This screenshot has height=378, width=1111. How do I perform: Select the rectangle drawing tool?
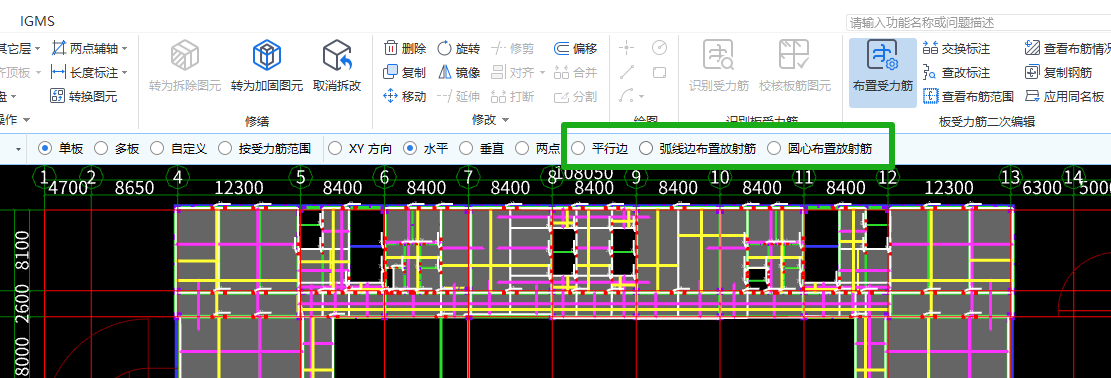pyautogui.click(x=660, y=72)
